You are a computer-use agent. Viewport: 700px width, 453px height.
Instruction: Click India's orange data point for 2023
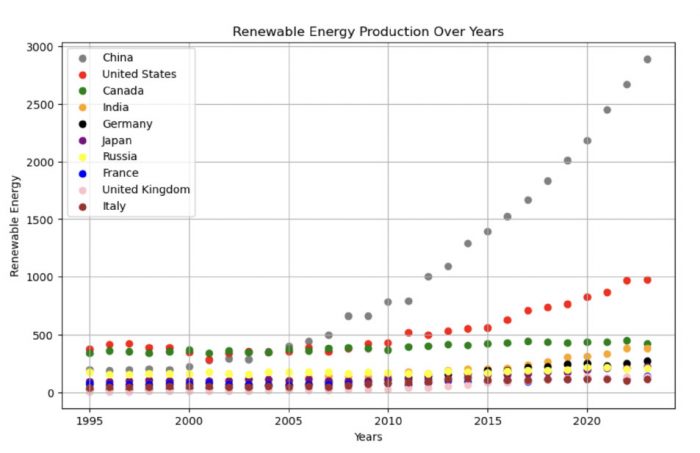647,349
